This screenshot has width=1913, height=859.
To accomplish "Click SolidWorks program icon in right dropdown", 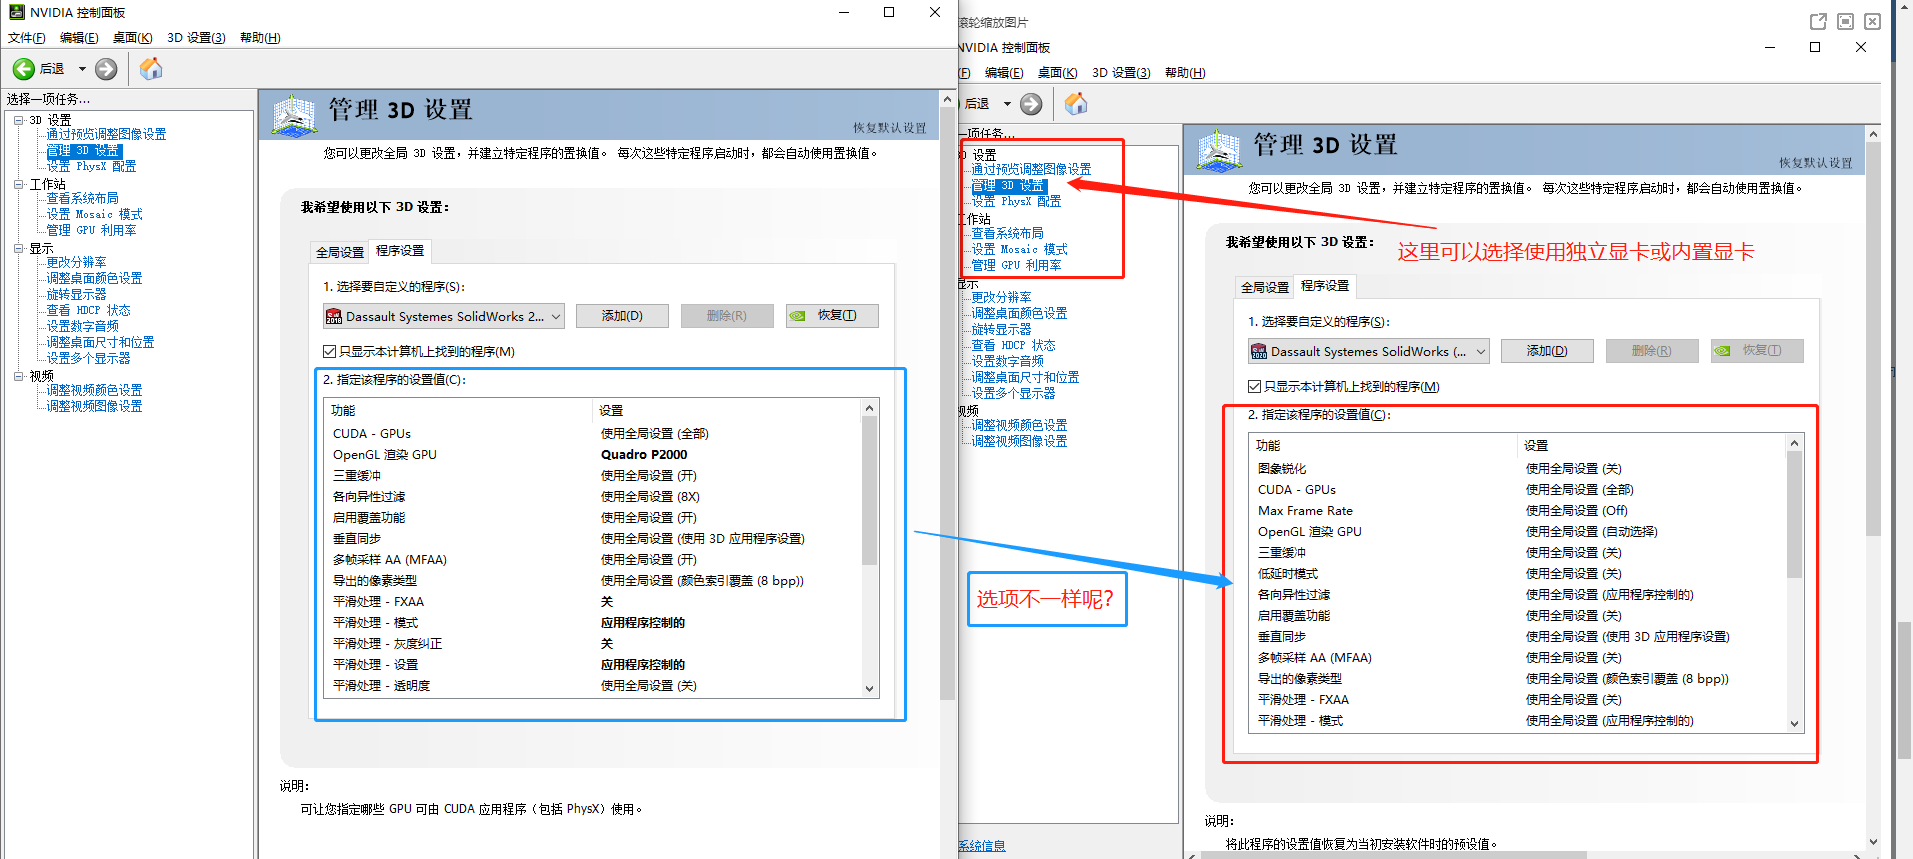I will (1259, 351).
